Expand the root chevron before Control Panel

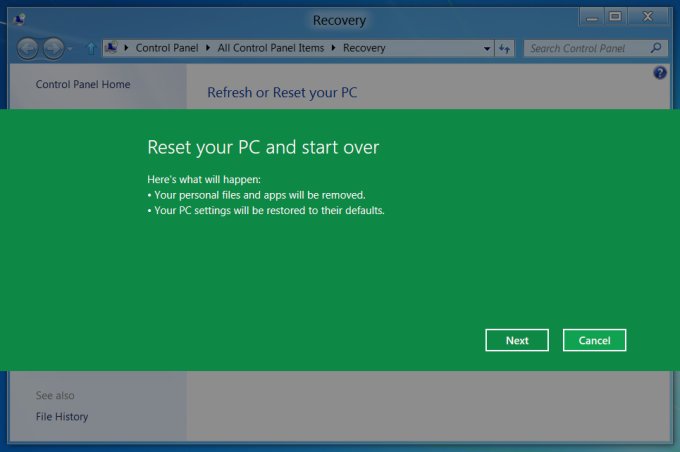pos(126,48)
